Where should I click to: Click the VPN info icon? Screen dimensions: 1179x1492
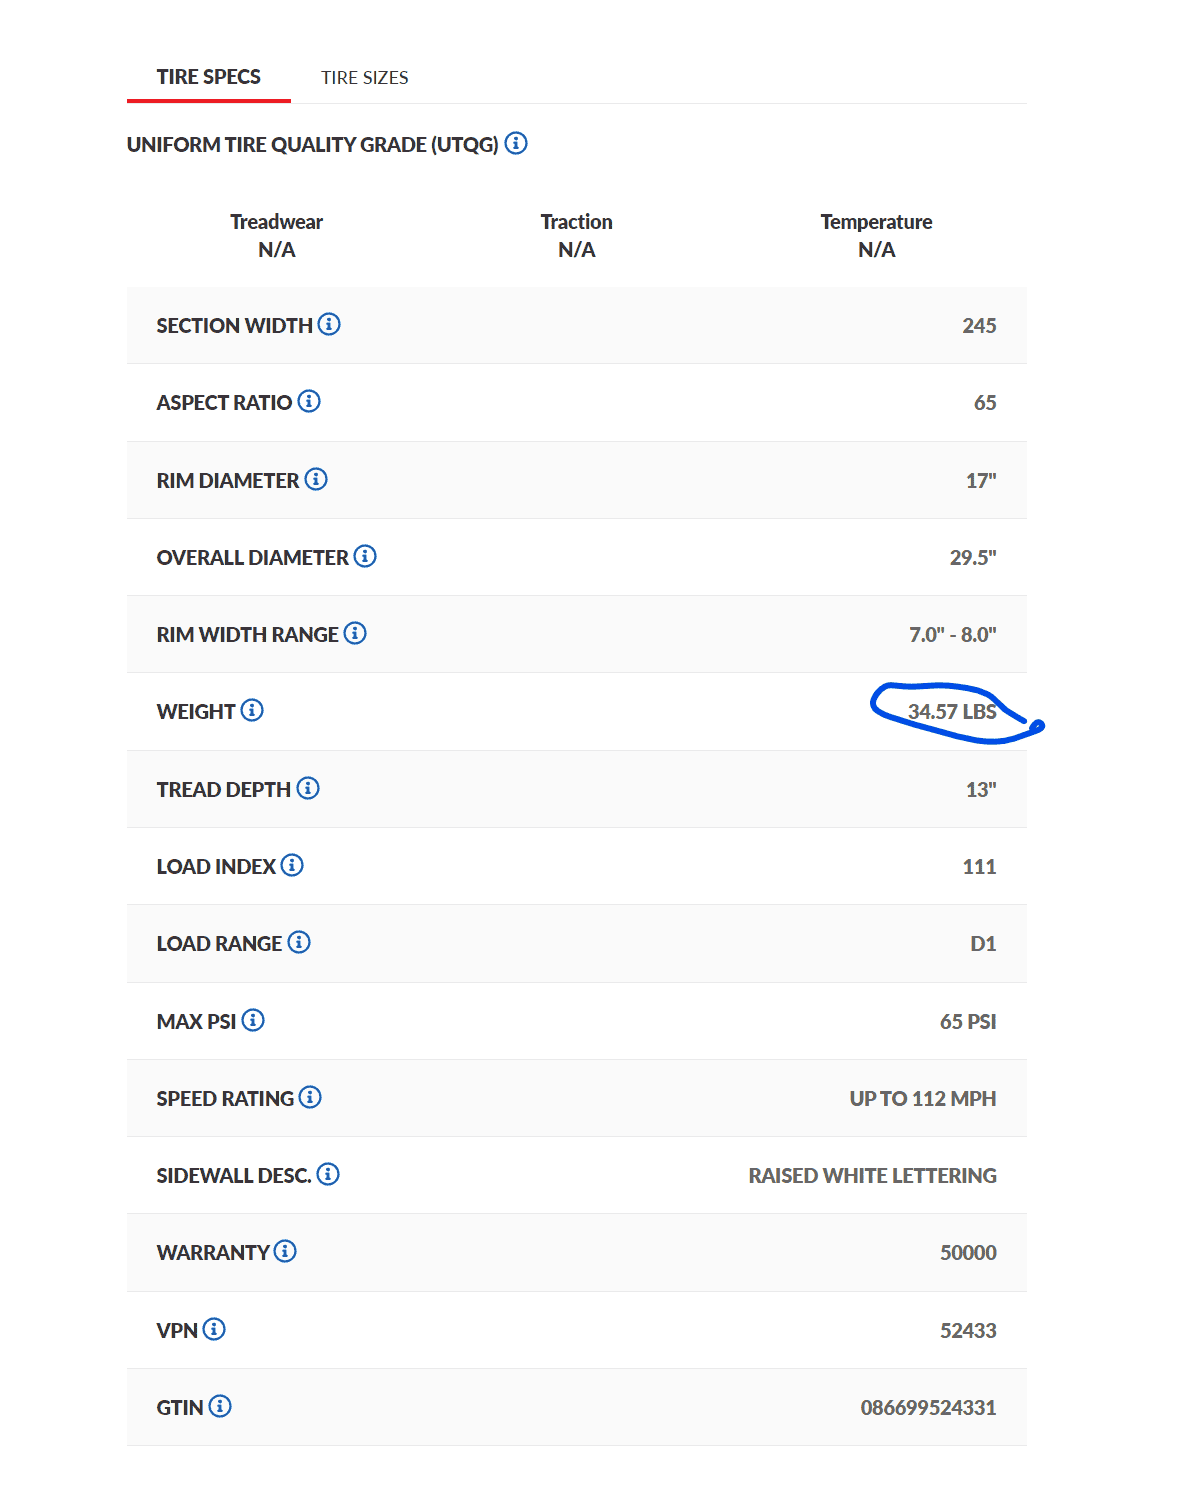[x=214, y=1329]
